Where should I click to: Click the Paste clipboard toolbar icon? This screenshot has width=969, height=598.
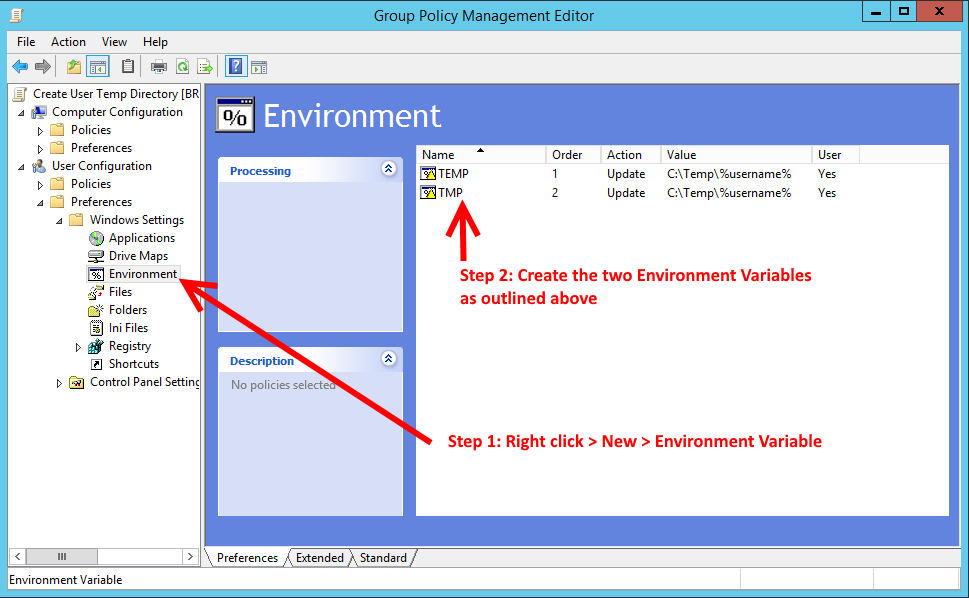pos(127,66)
